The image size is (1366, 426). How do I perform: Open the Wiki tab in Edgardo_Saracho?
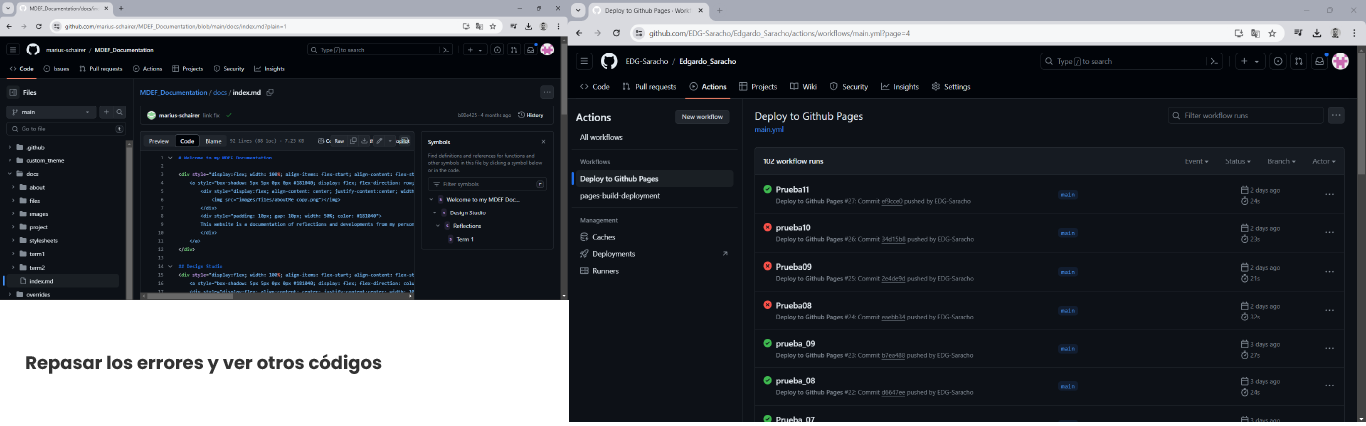[x=803, y=87]
